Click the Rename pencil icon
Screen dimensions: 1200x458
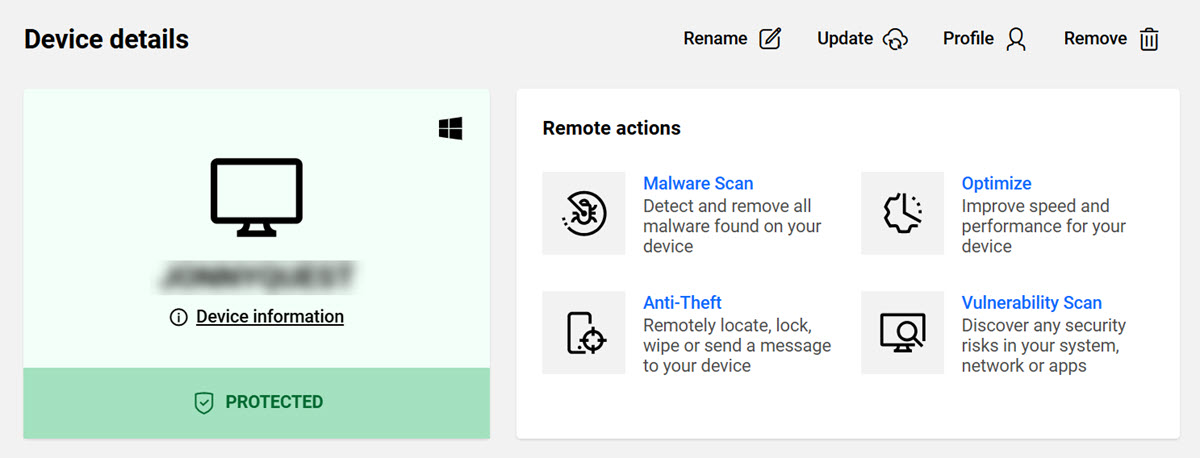tap(770, 39)
